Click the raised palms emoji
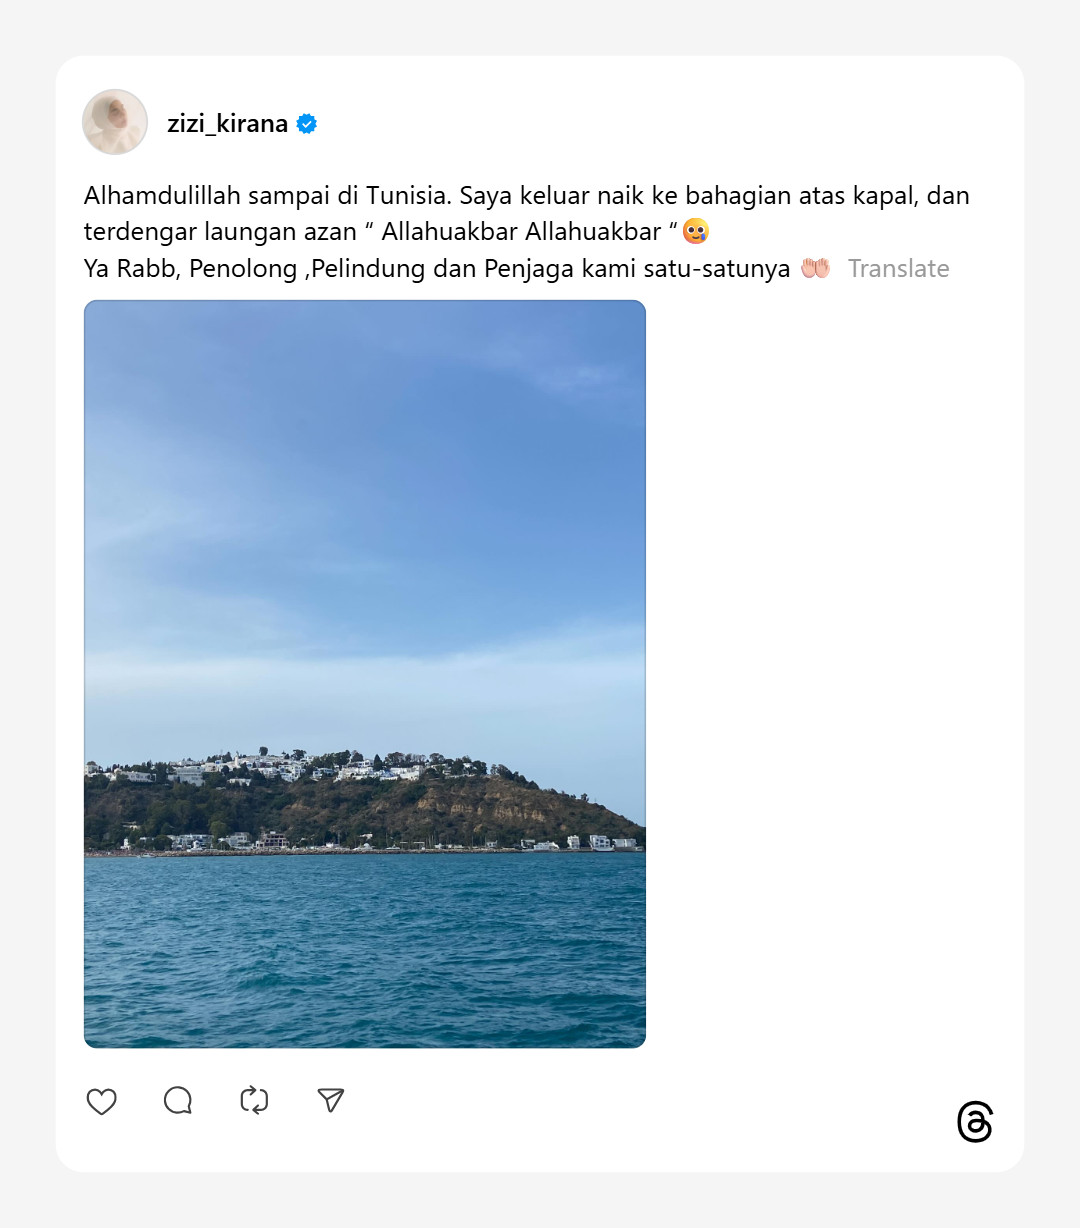Screen dimensions: 1080x1228 click(815, 268)
